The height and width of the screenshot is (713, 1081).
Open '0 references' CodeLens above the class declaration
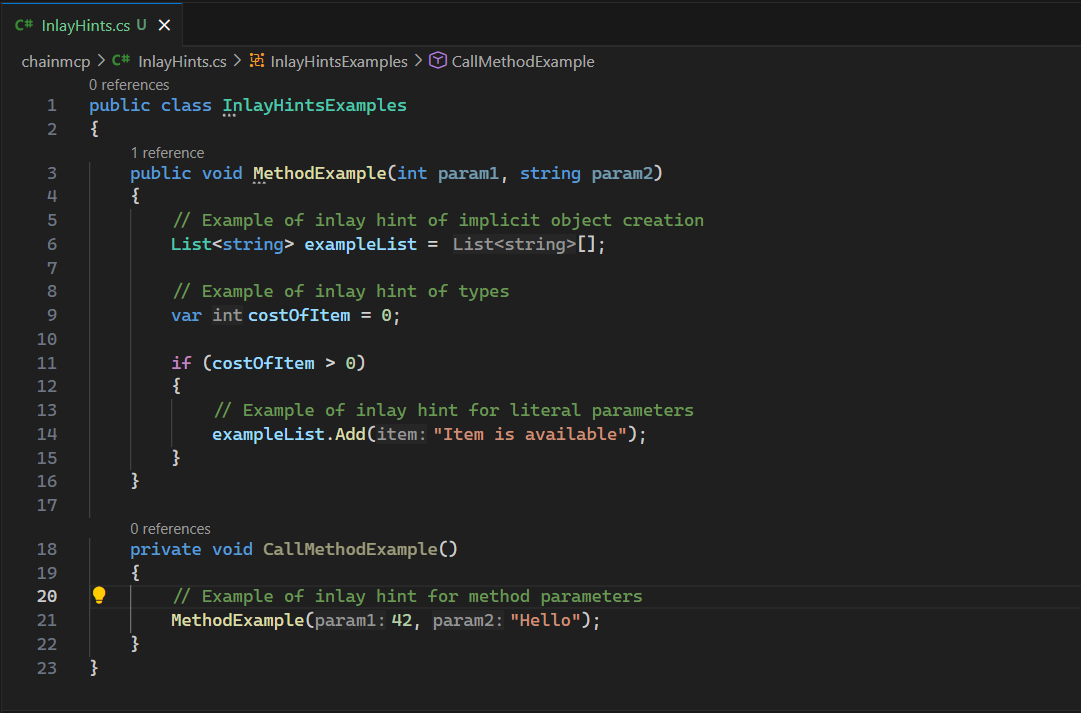(129, 85)
